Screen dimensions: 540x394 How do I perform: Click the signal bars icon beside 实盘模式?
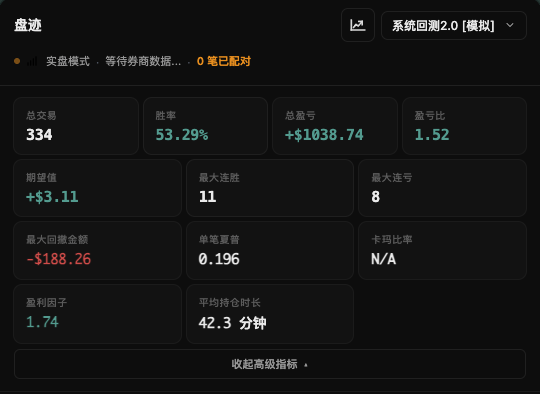click(x=32, y=61)
